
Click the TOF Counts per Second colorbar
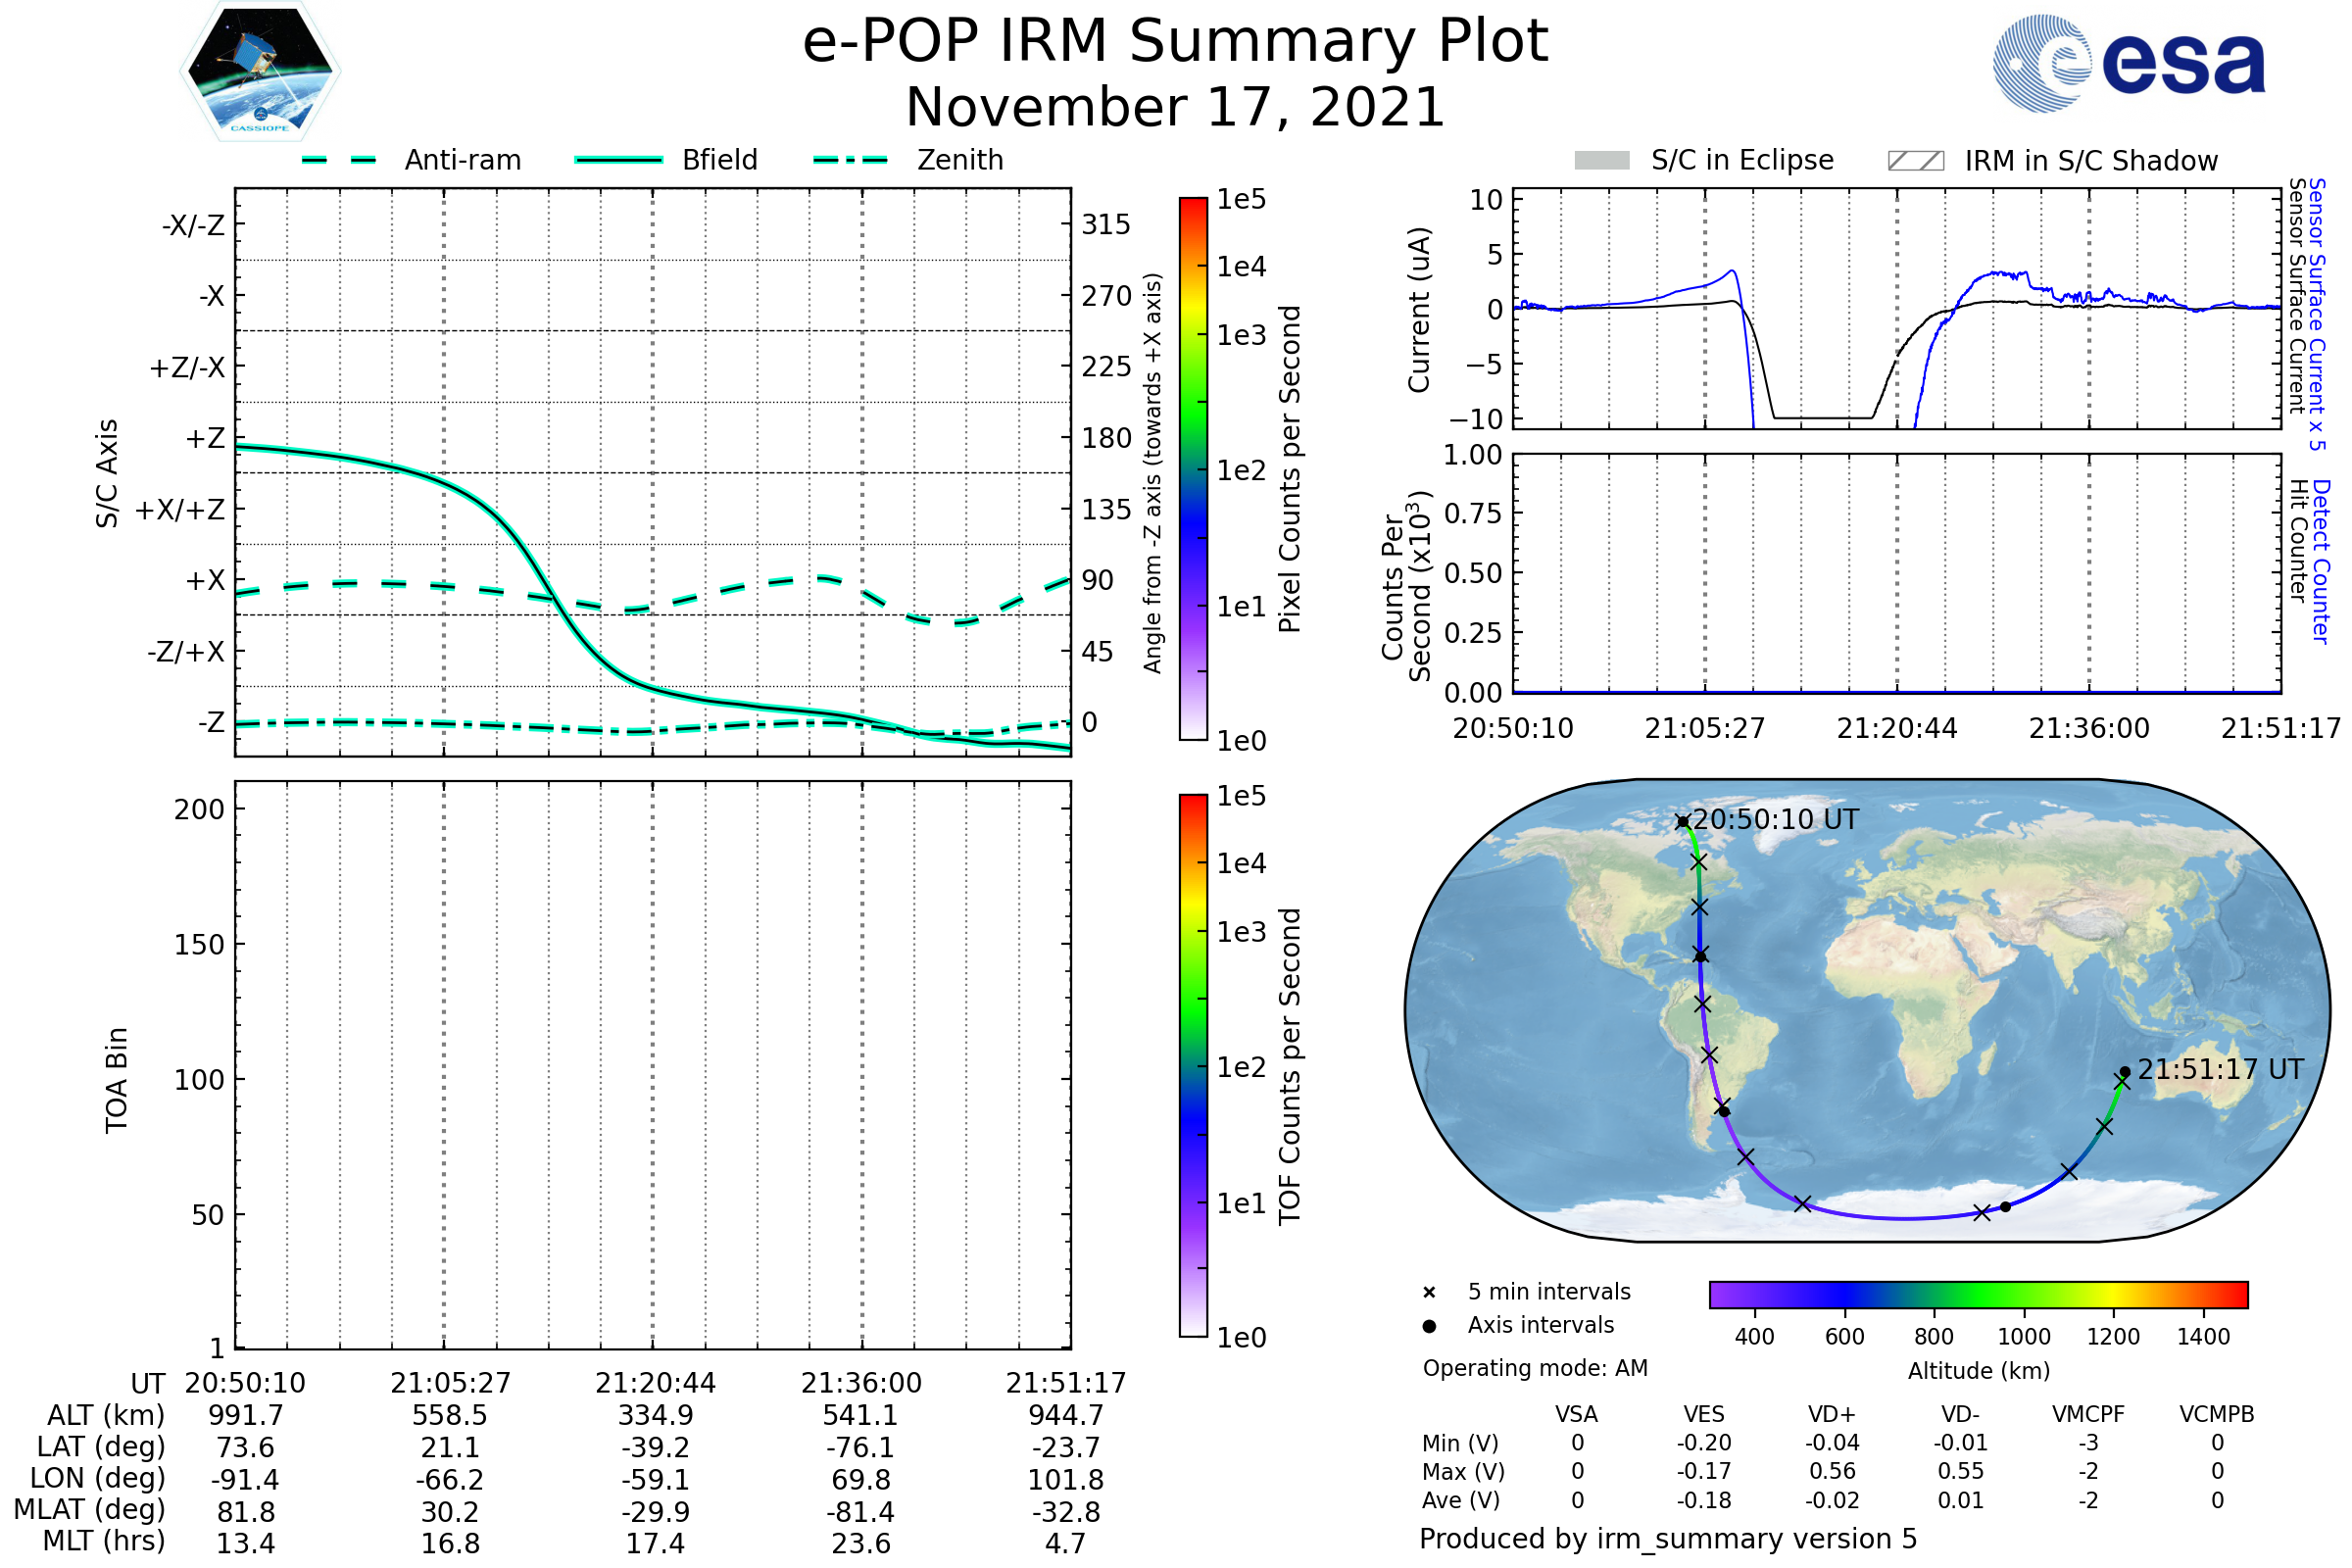(1193, 1065)
